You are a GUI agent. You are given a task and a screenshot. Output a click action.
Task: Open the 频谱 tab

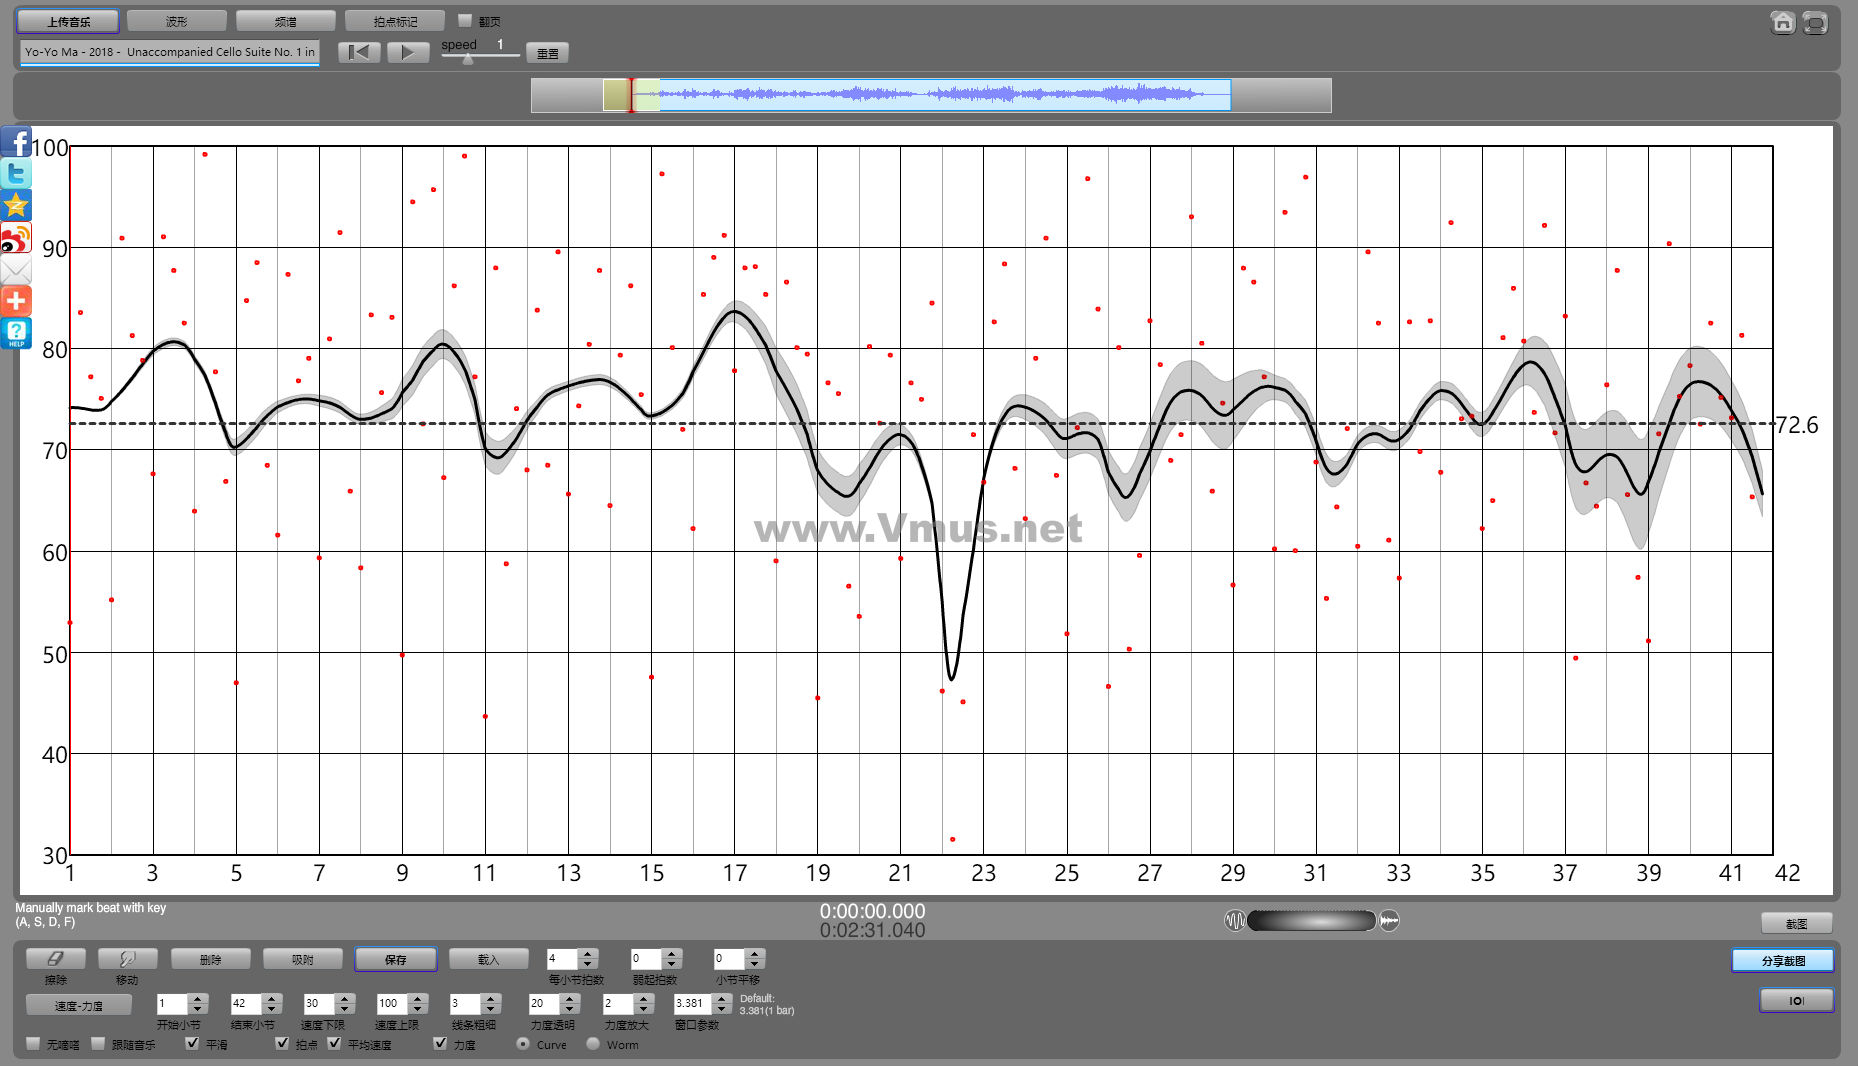(285, 21)
